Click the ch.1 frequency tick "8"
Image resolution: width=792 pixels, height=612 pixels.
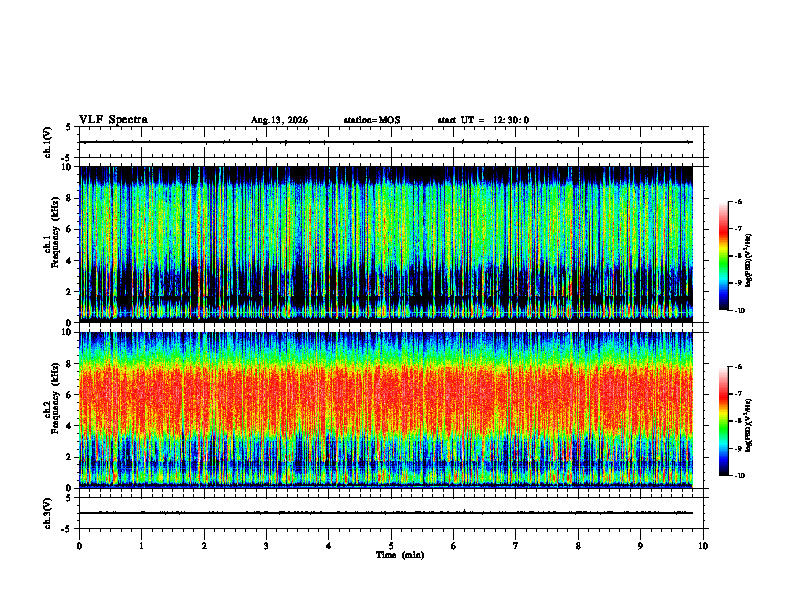[x=69, y=198]
